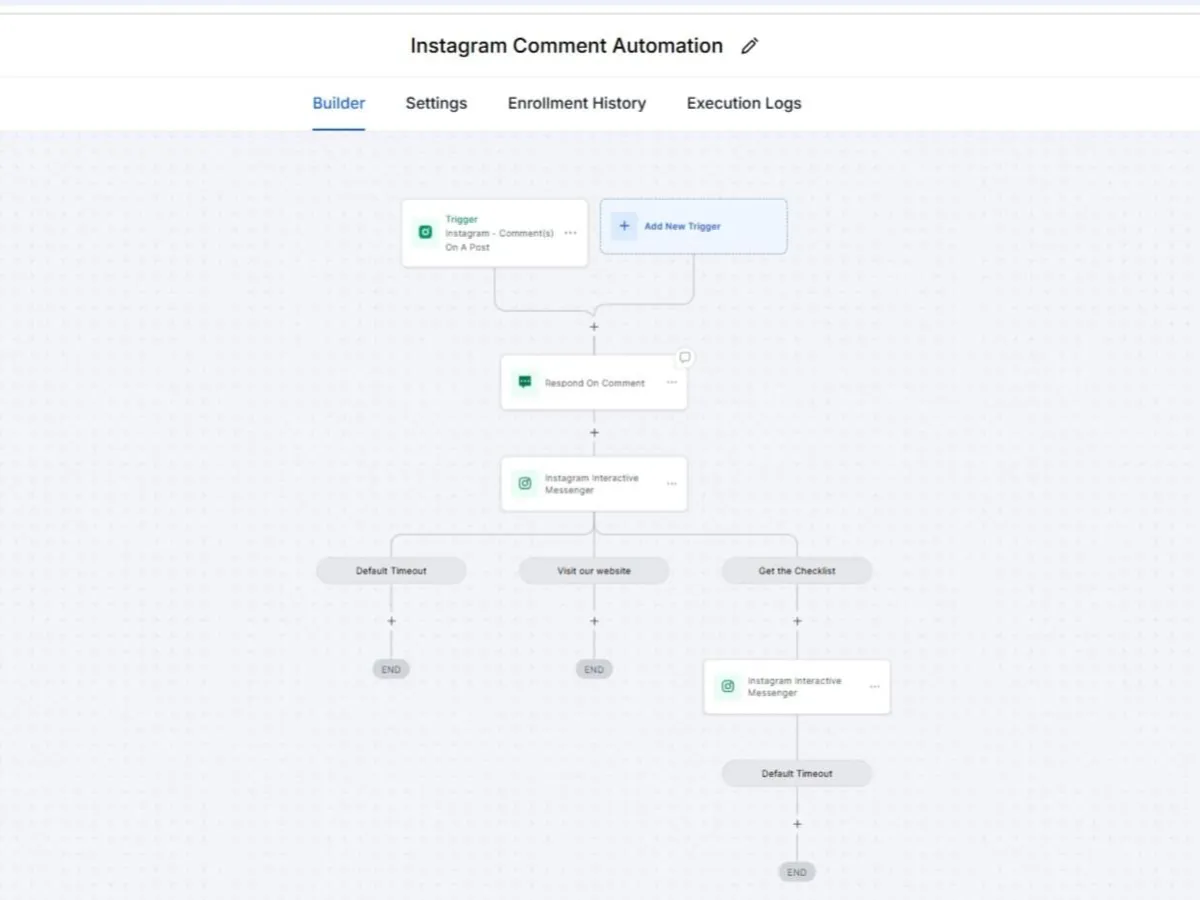The image size is (1200, 900).
Task: Add a step right below the trigger cards
Action: [594, 327]
